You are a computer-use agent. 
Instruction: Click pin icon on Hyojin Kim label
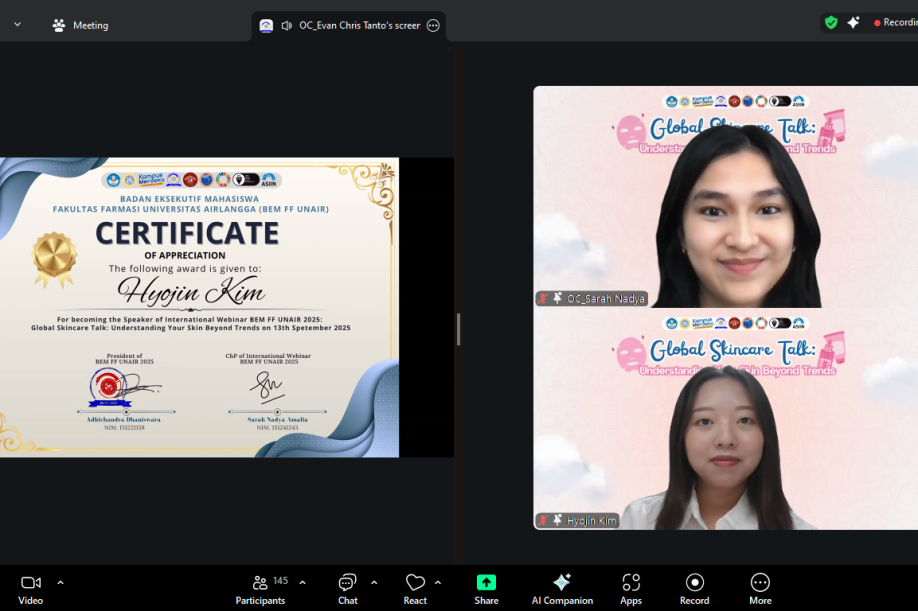[x=557, y=520]
